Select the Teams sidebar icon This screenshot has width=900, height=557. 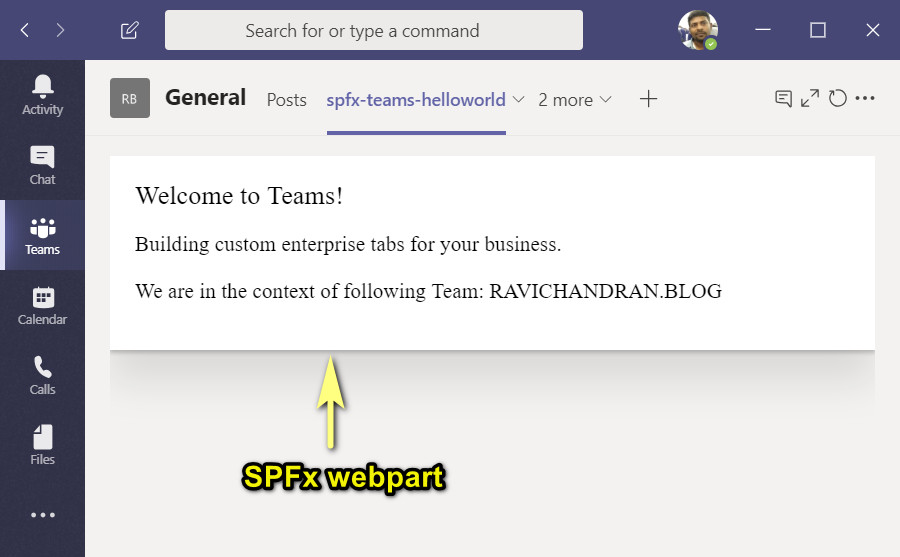[x=42, y=235]
